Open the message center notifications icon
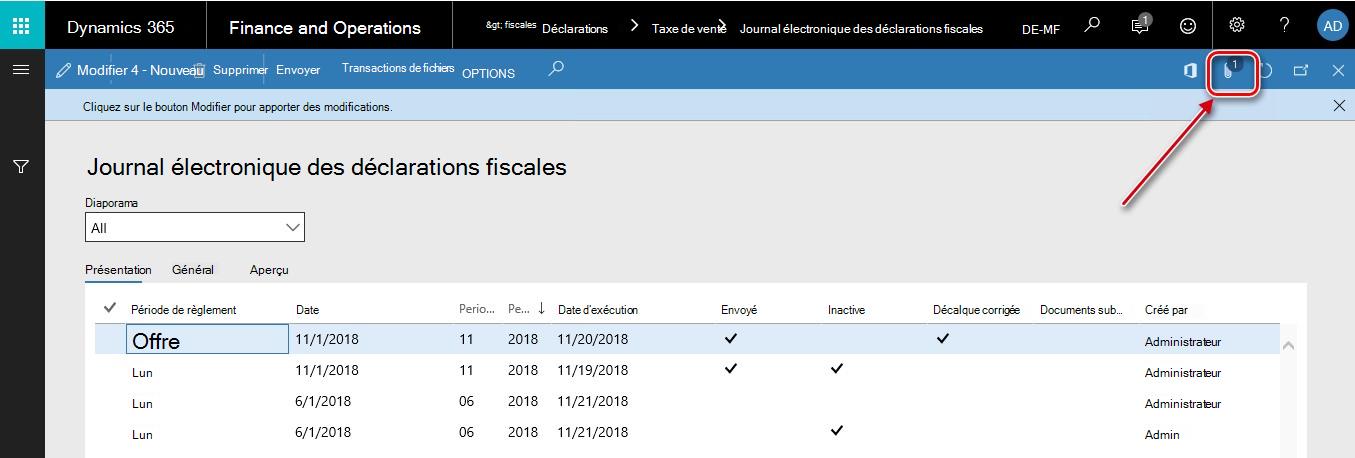The height and width of the screenshot is (458, 1355). [1141, 25]
